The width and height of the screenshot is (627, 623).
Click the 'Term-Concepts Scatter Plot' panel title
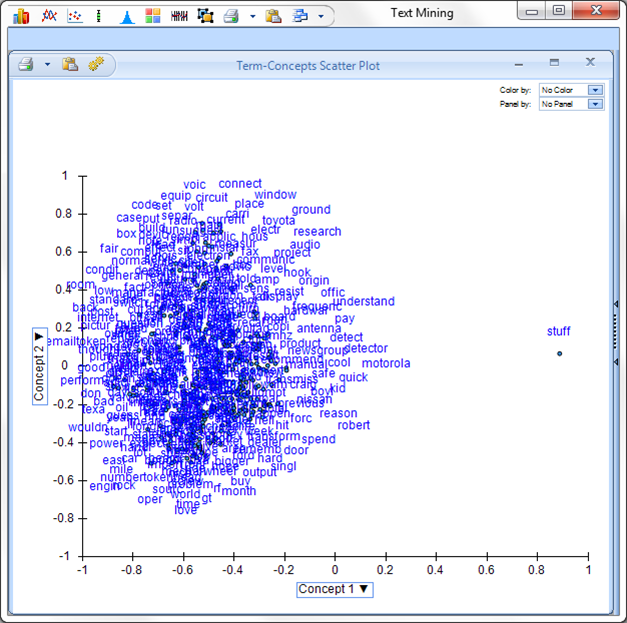pos(308,66)
